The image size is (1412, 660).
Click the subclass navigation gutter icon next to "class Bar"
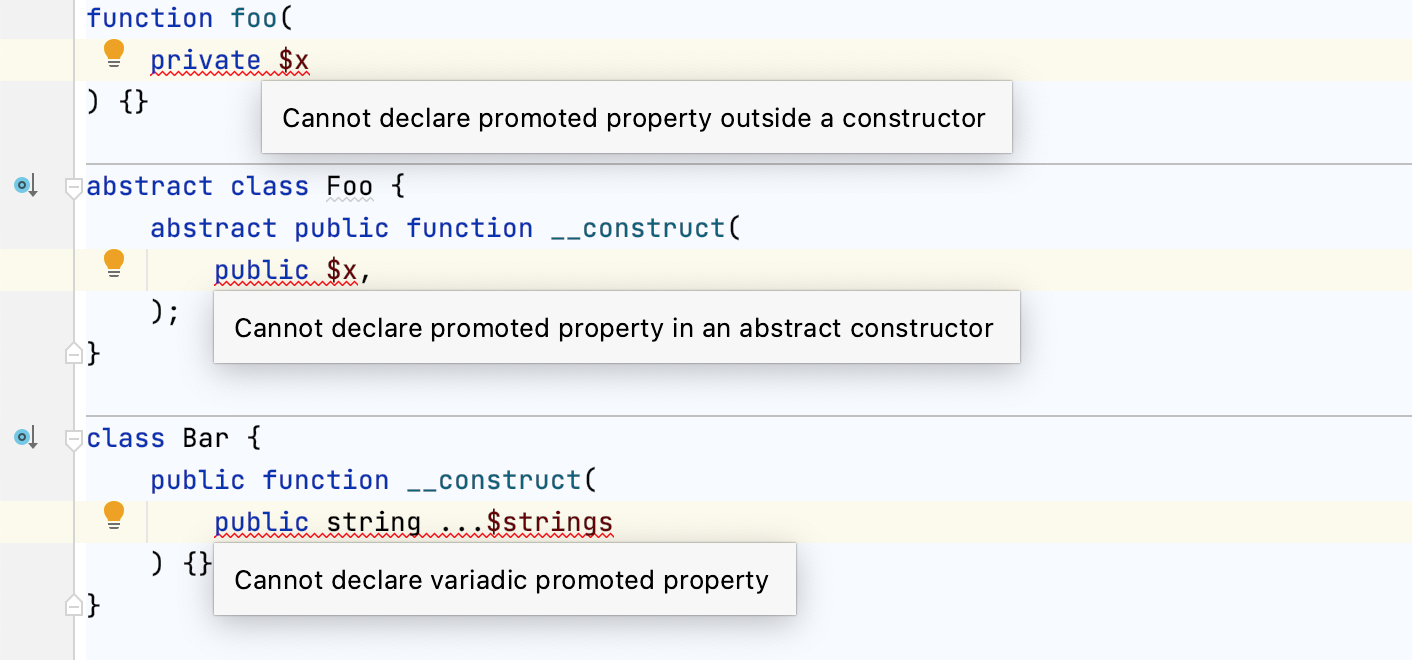[x=23, y=437]
